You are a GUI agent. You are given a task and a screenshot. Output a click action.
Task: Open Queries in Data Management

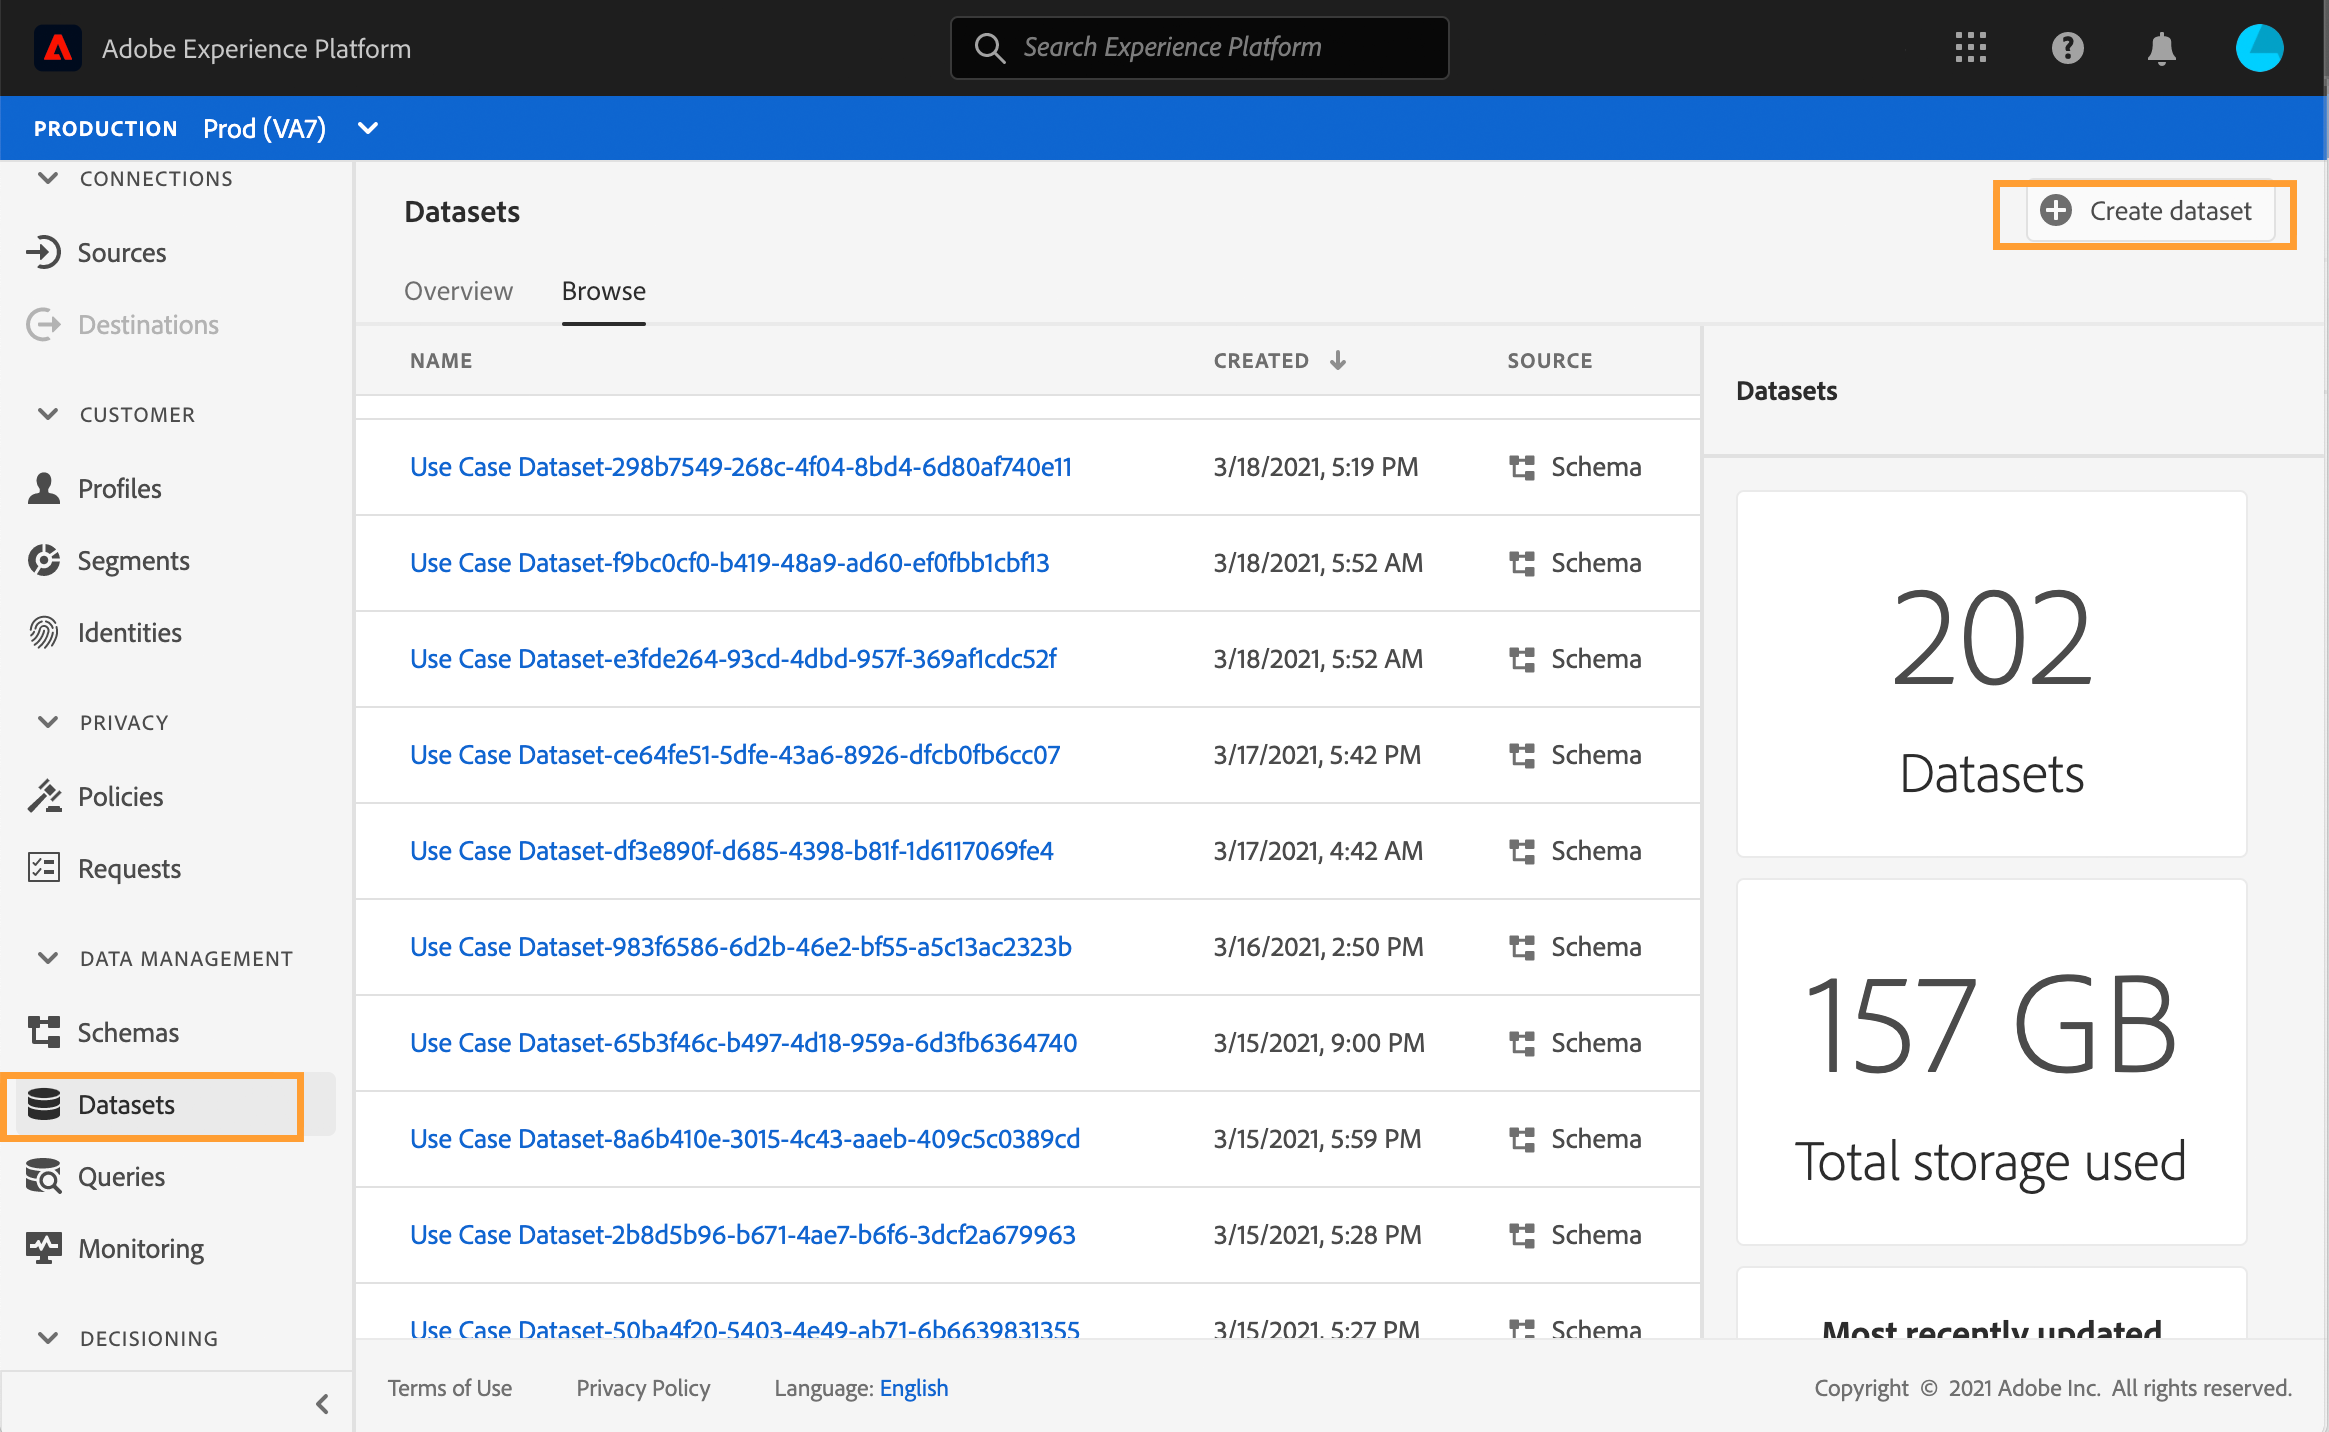pos(121,1177)
